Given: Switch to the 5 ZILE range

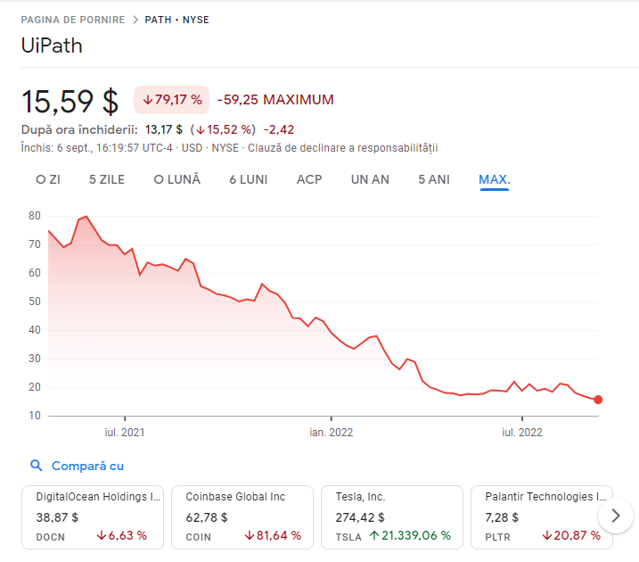Looking at the screenshot, I should pyautogui.click(x=107, y=180).
